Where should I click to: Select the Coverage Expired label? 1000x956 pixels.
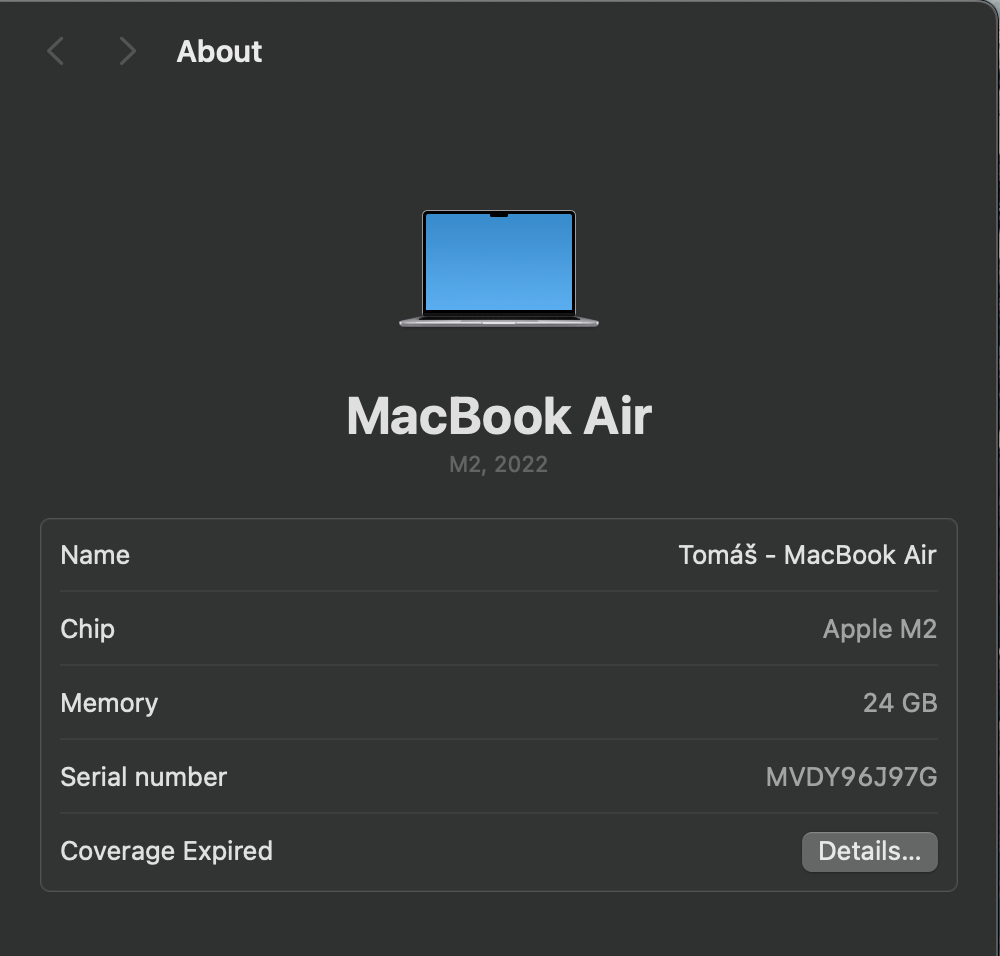pyautogui.click(x=166, y=851)
